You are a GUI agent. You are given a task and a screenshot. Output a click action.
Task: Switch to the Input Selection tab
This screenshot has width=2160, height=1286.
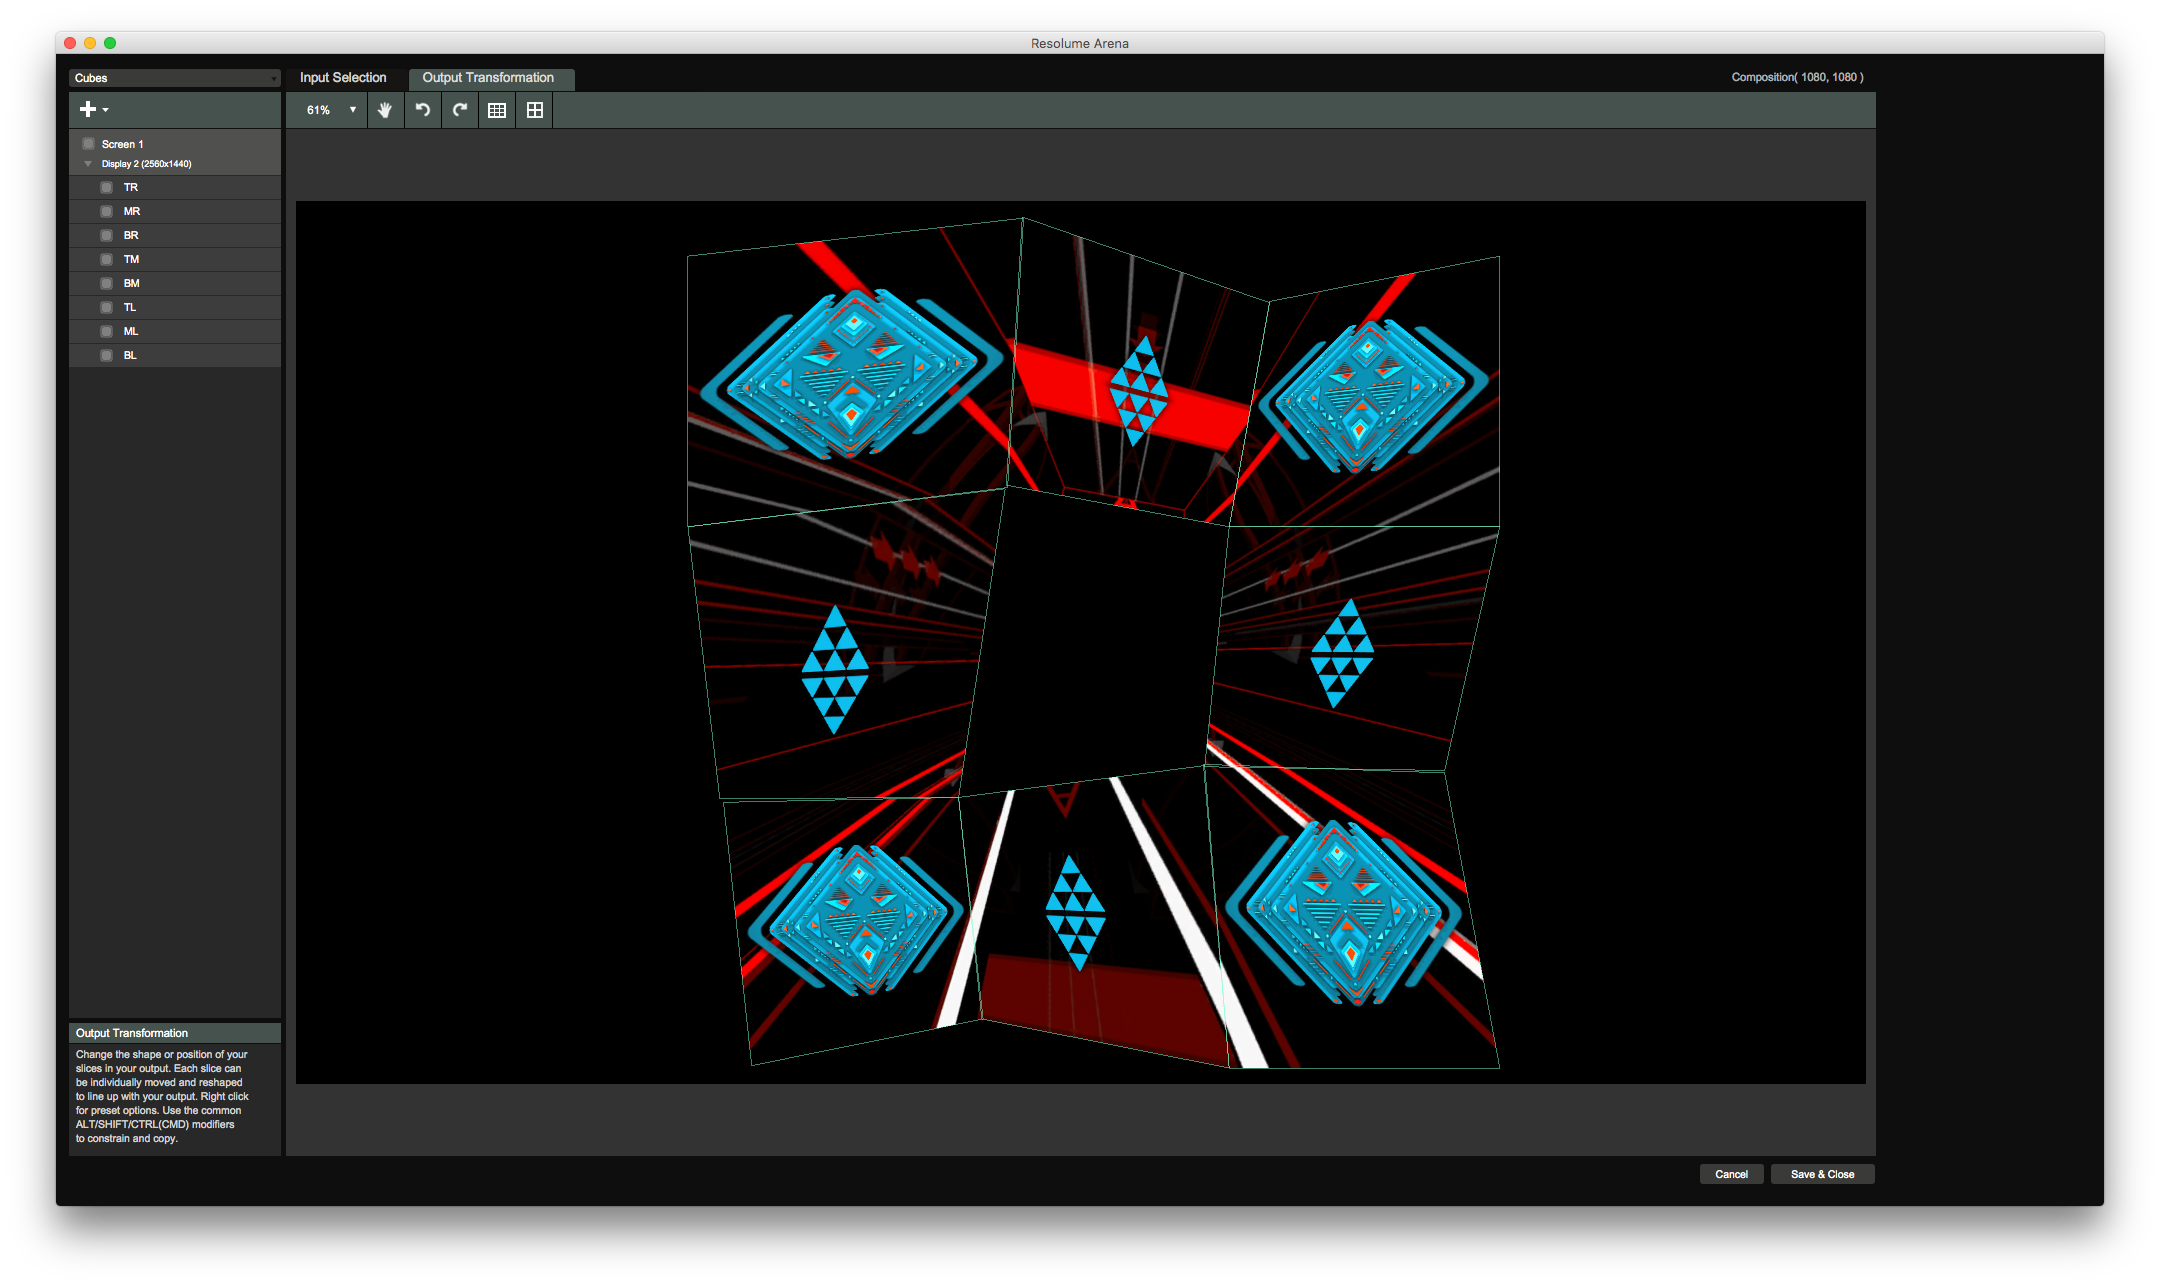[x=343, y=78]
